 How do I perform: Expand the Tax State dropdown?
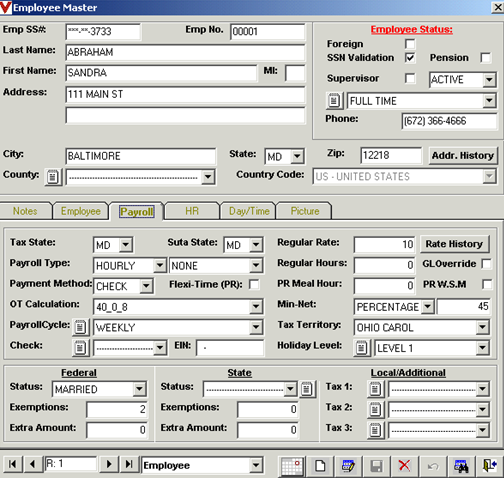[126, 245]
